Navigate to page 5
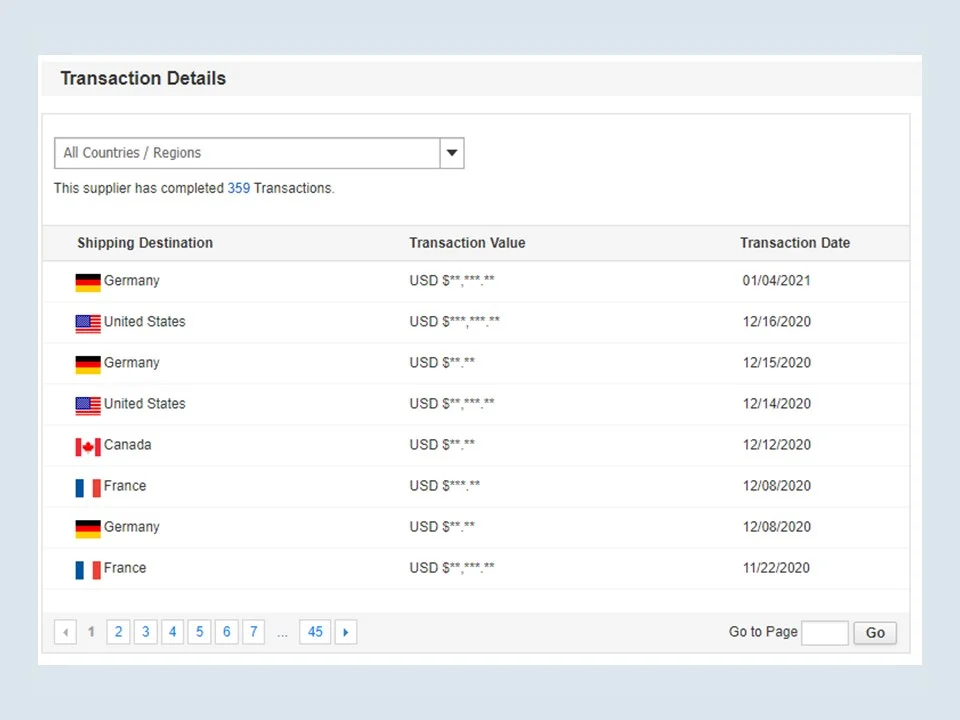The image size is (960, 720). pyautogui.click(x=200, y=632)
